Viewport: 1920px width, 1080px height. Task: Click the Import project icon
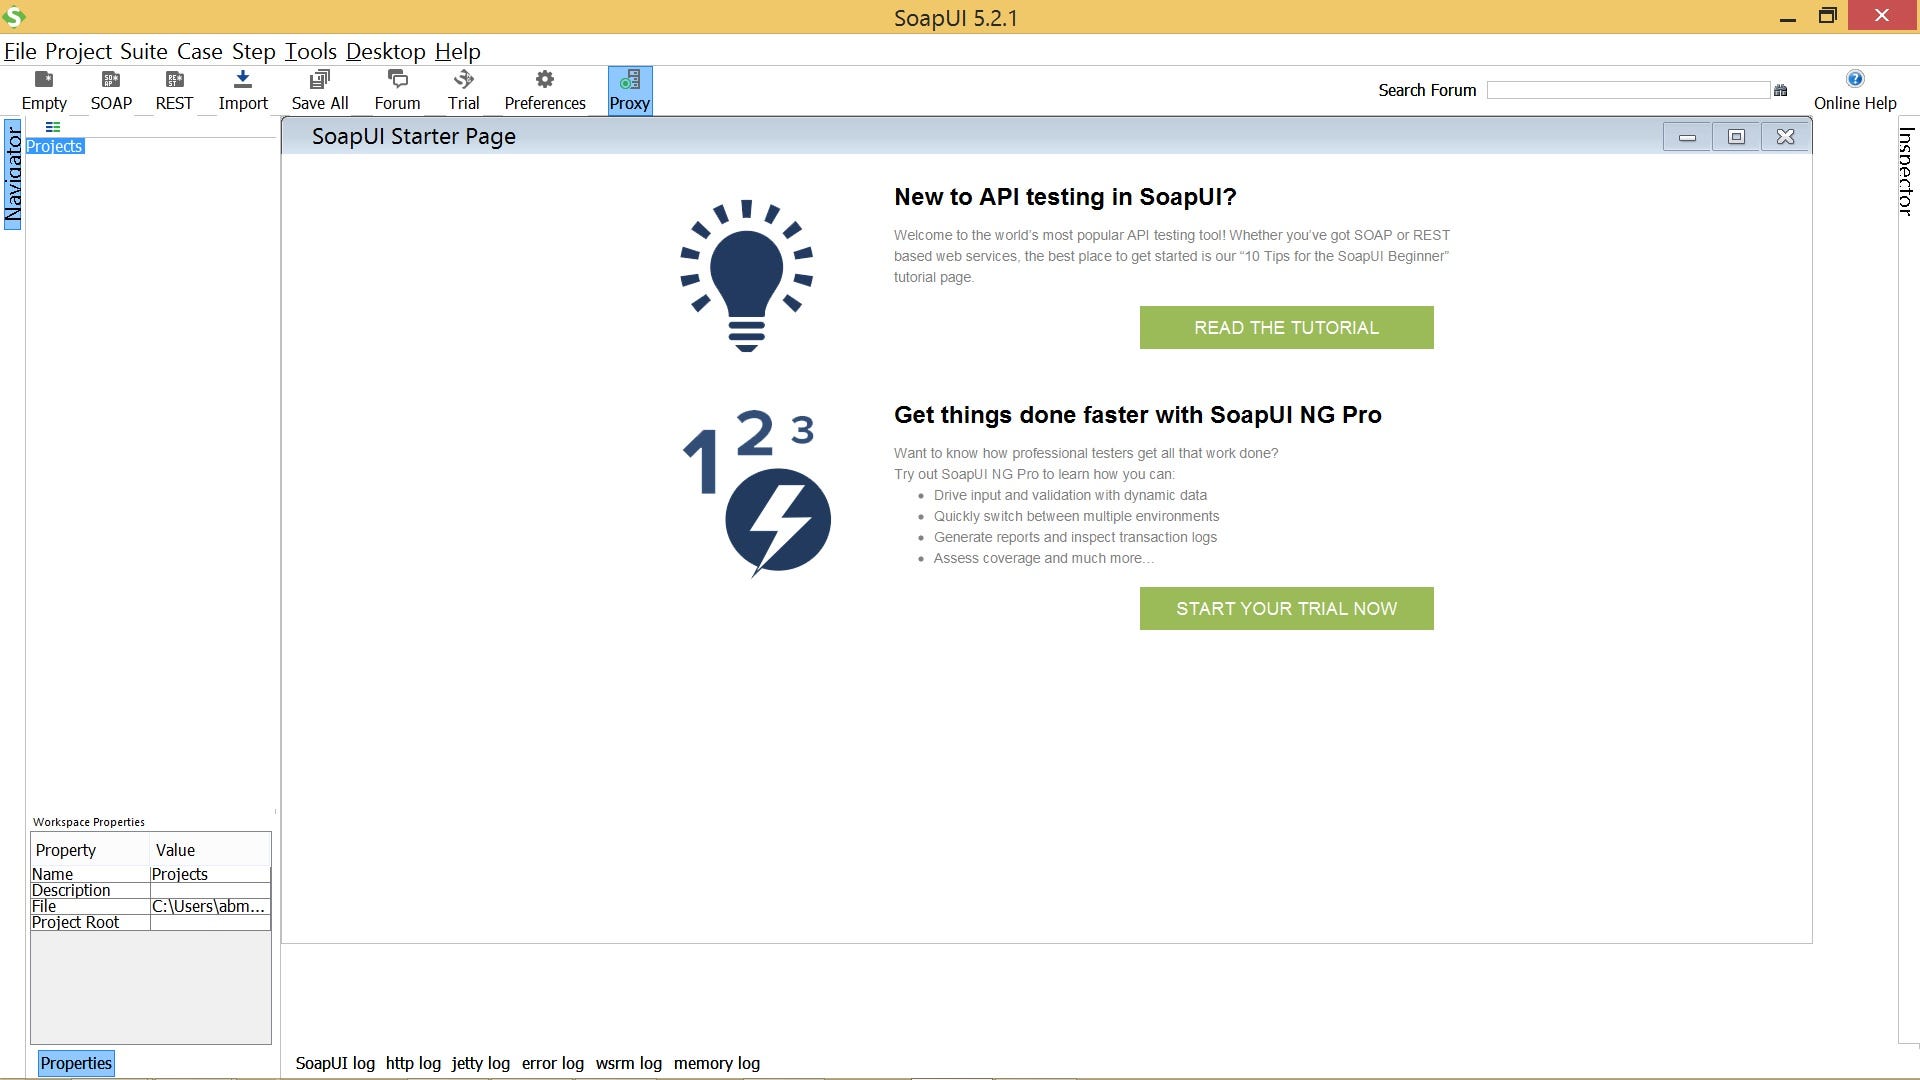[x=243, y=90]
